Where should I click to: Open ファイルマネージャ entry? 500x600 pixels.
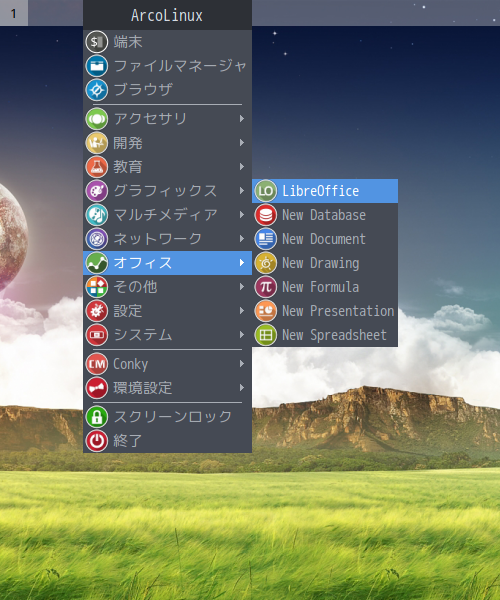[167, 66]
